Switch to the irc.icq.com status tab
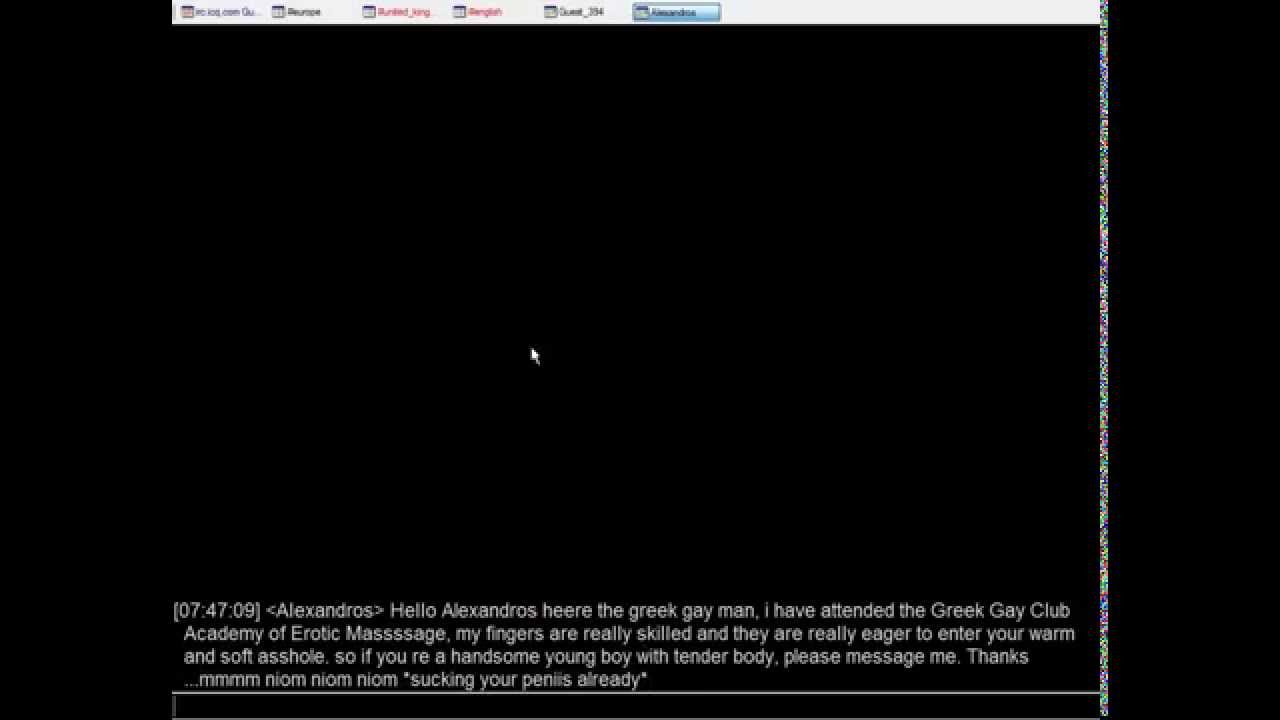Screen dimensions: 1280x720 click(219, 12)
